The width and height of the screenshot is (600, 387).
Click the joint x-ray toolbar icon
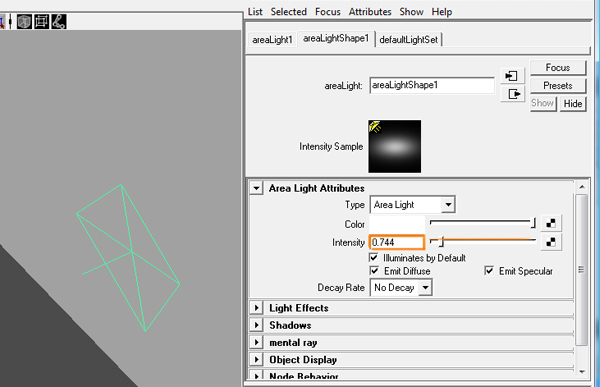tap(59, 21)
